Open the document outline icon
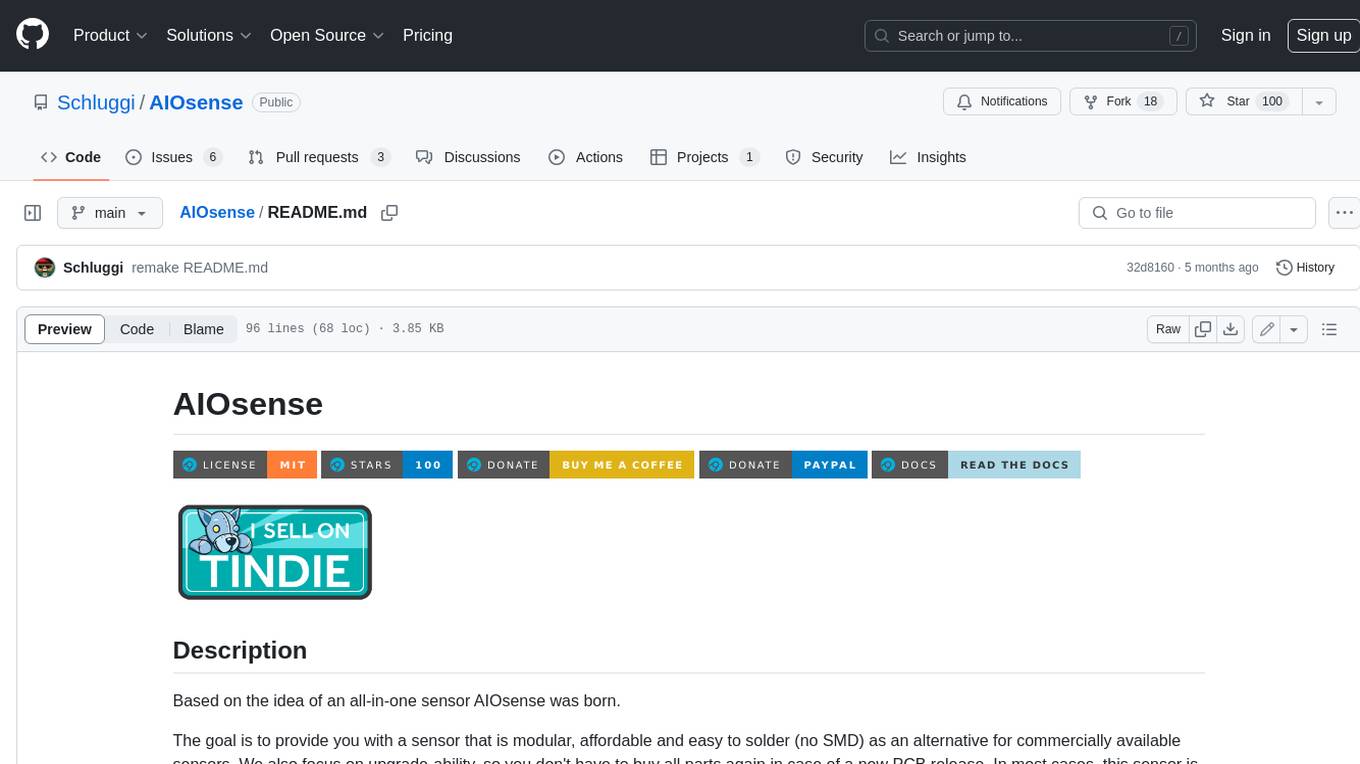 (1329, 329)
